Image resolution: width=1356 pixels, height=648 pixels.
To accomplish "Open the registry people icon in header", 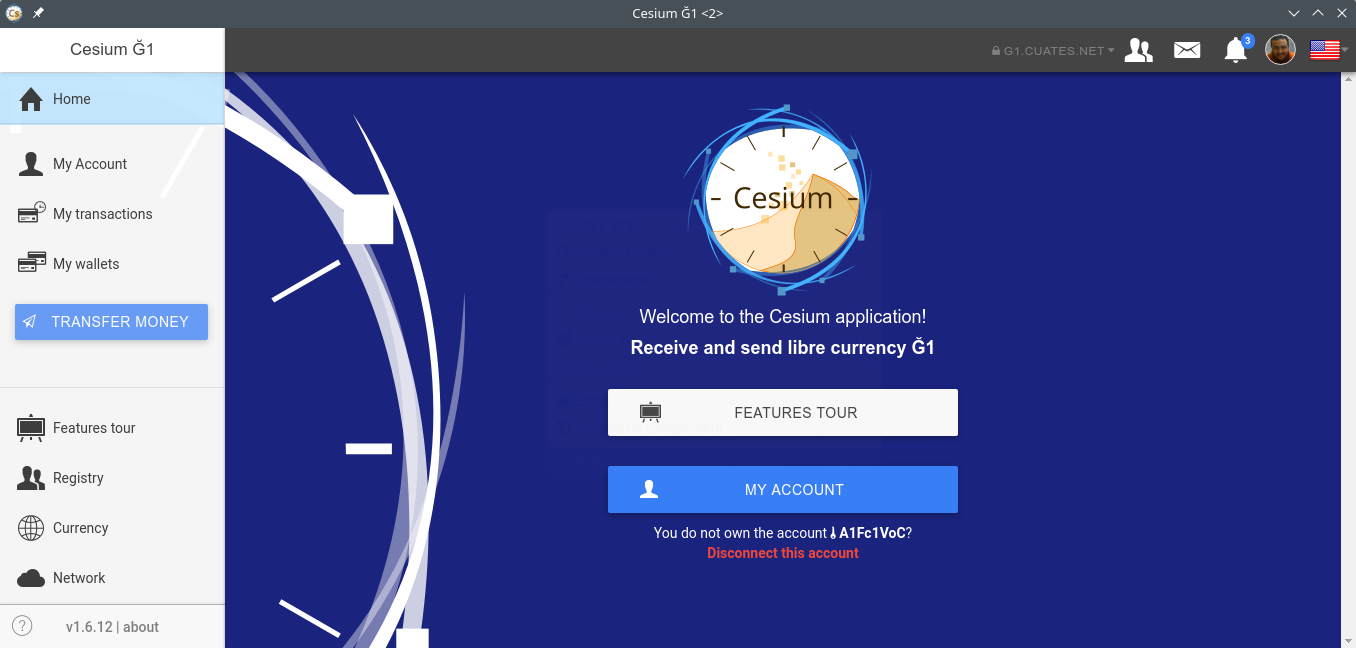I will (x=1139, y=50).
